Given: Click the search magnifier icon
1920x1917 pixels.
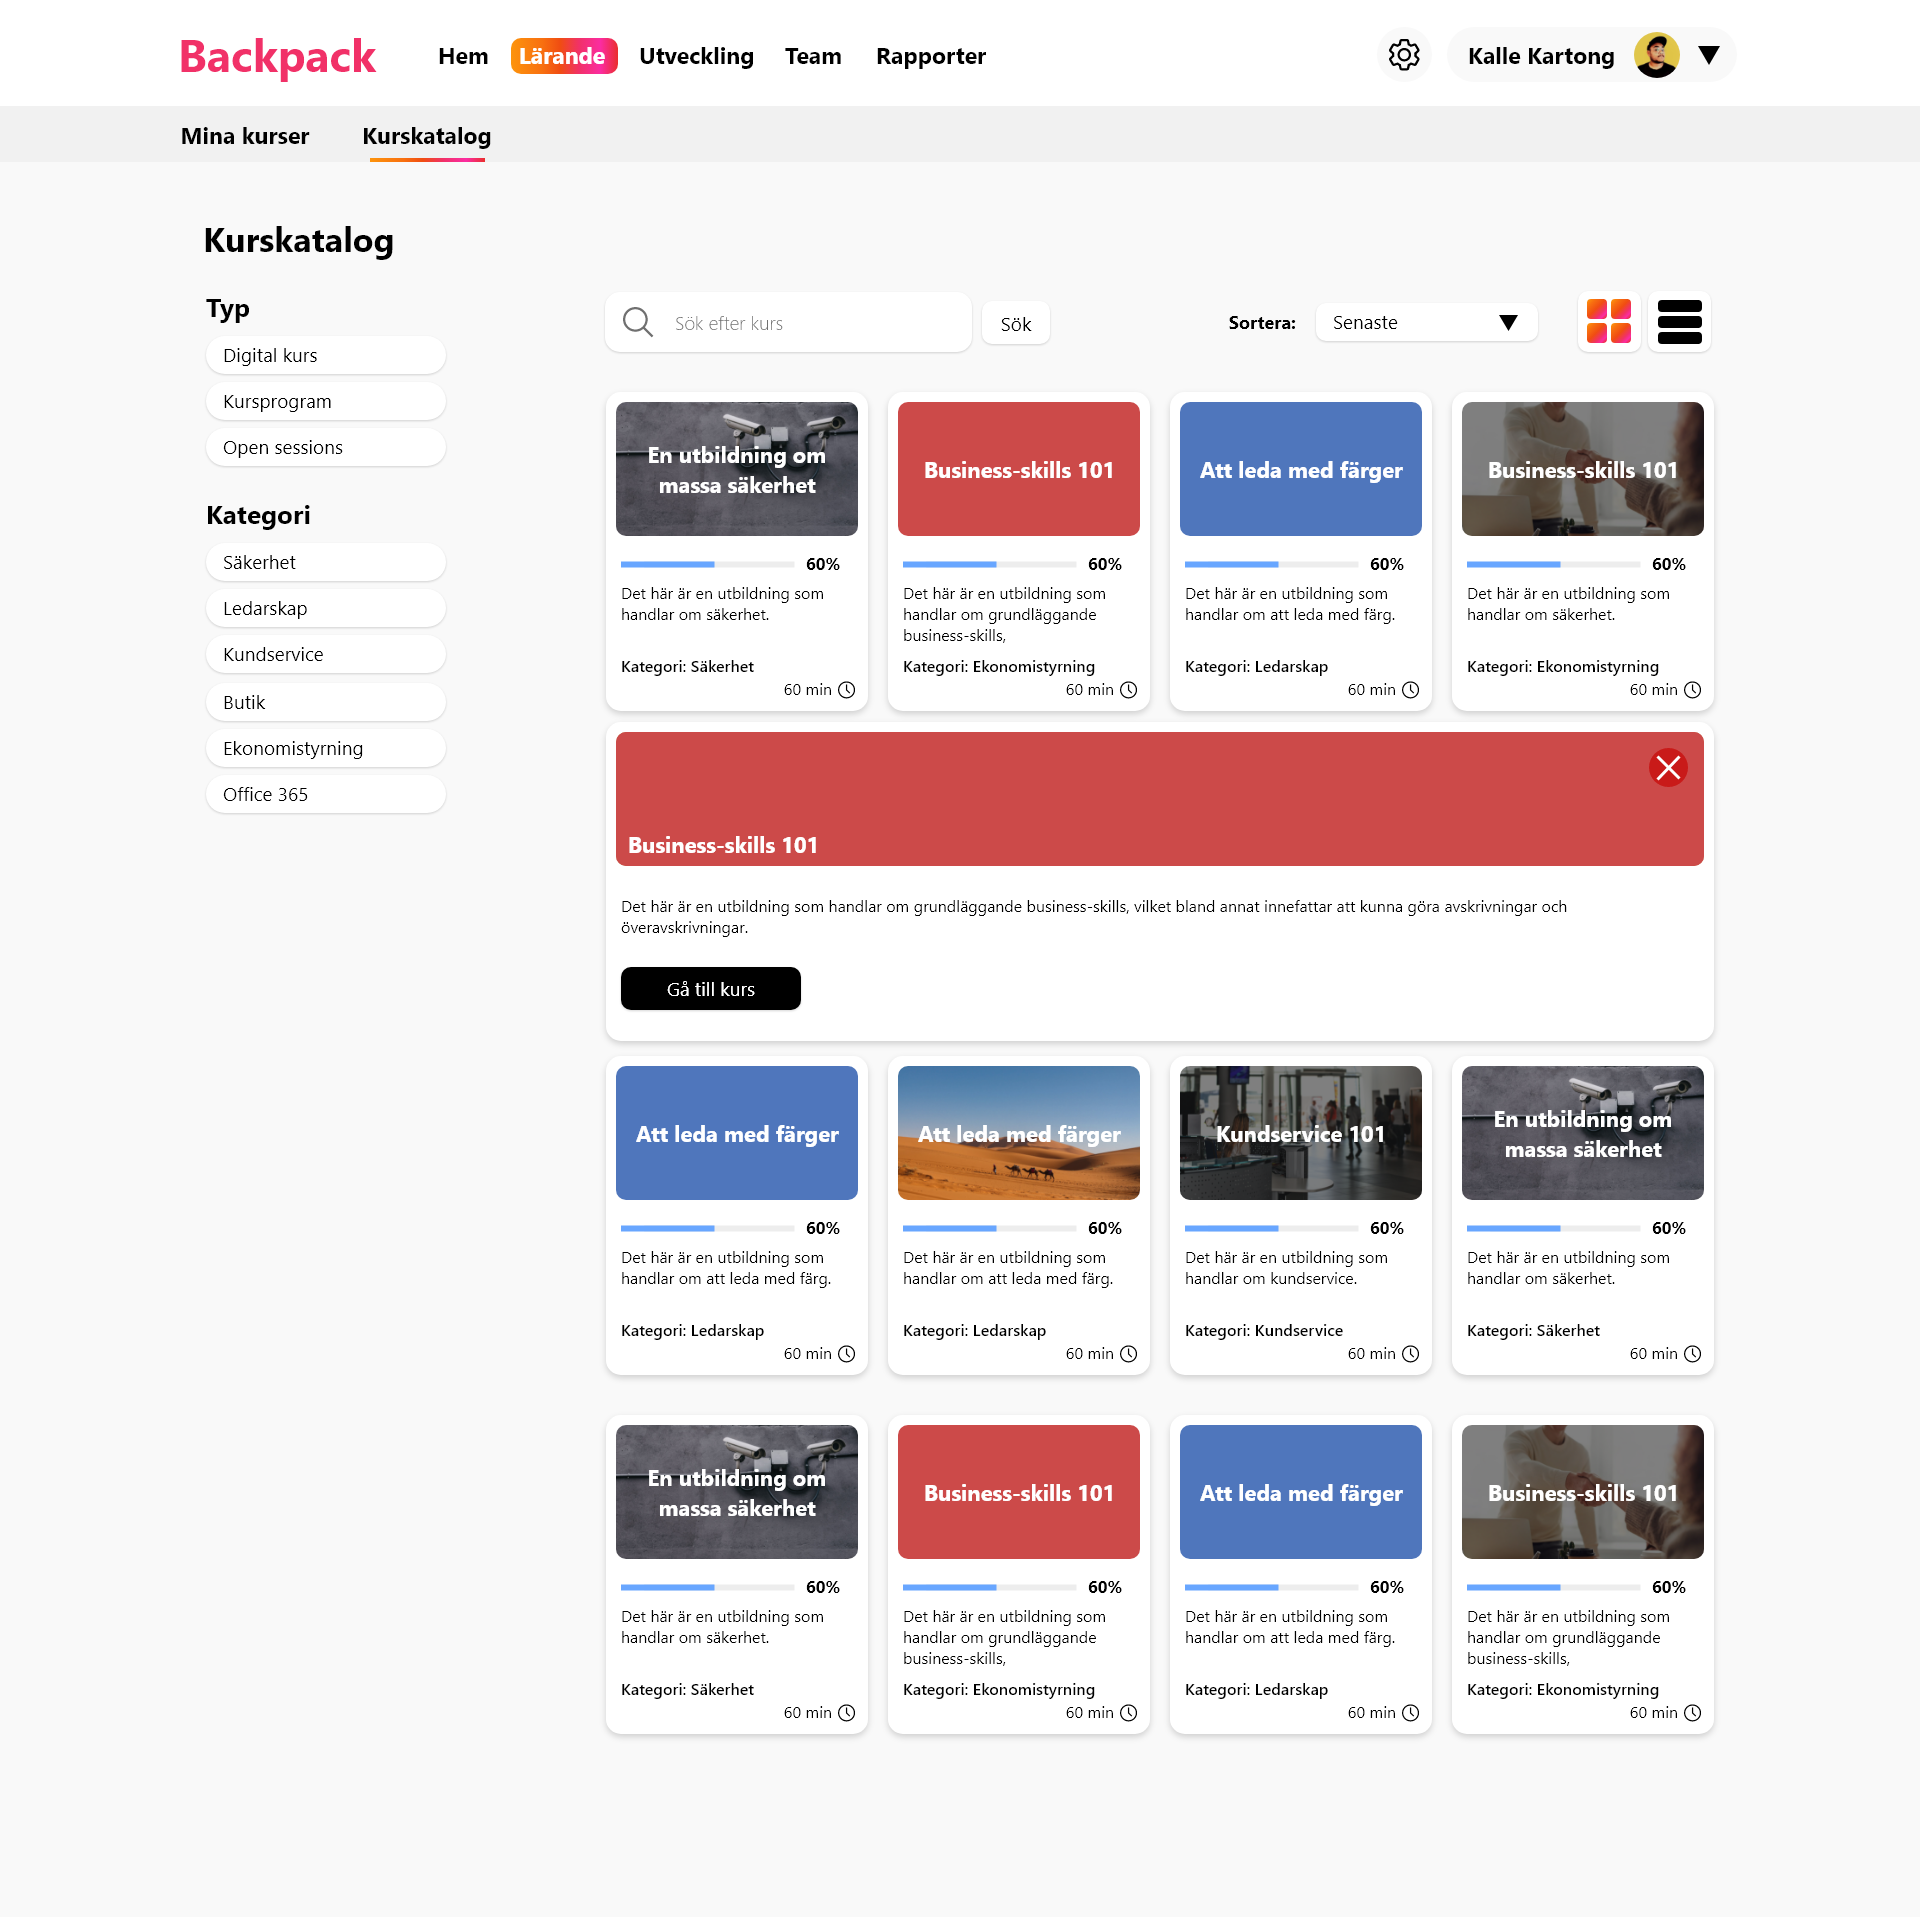Looking at the screenshot, I should click(637, 322).
